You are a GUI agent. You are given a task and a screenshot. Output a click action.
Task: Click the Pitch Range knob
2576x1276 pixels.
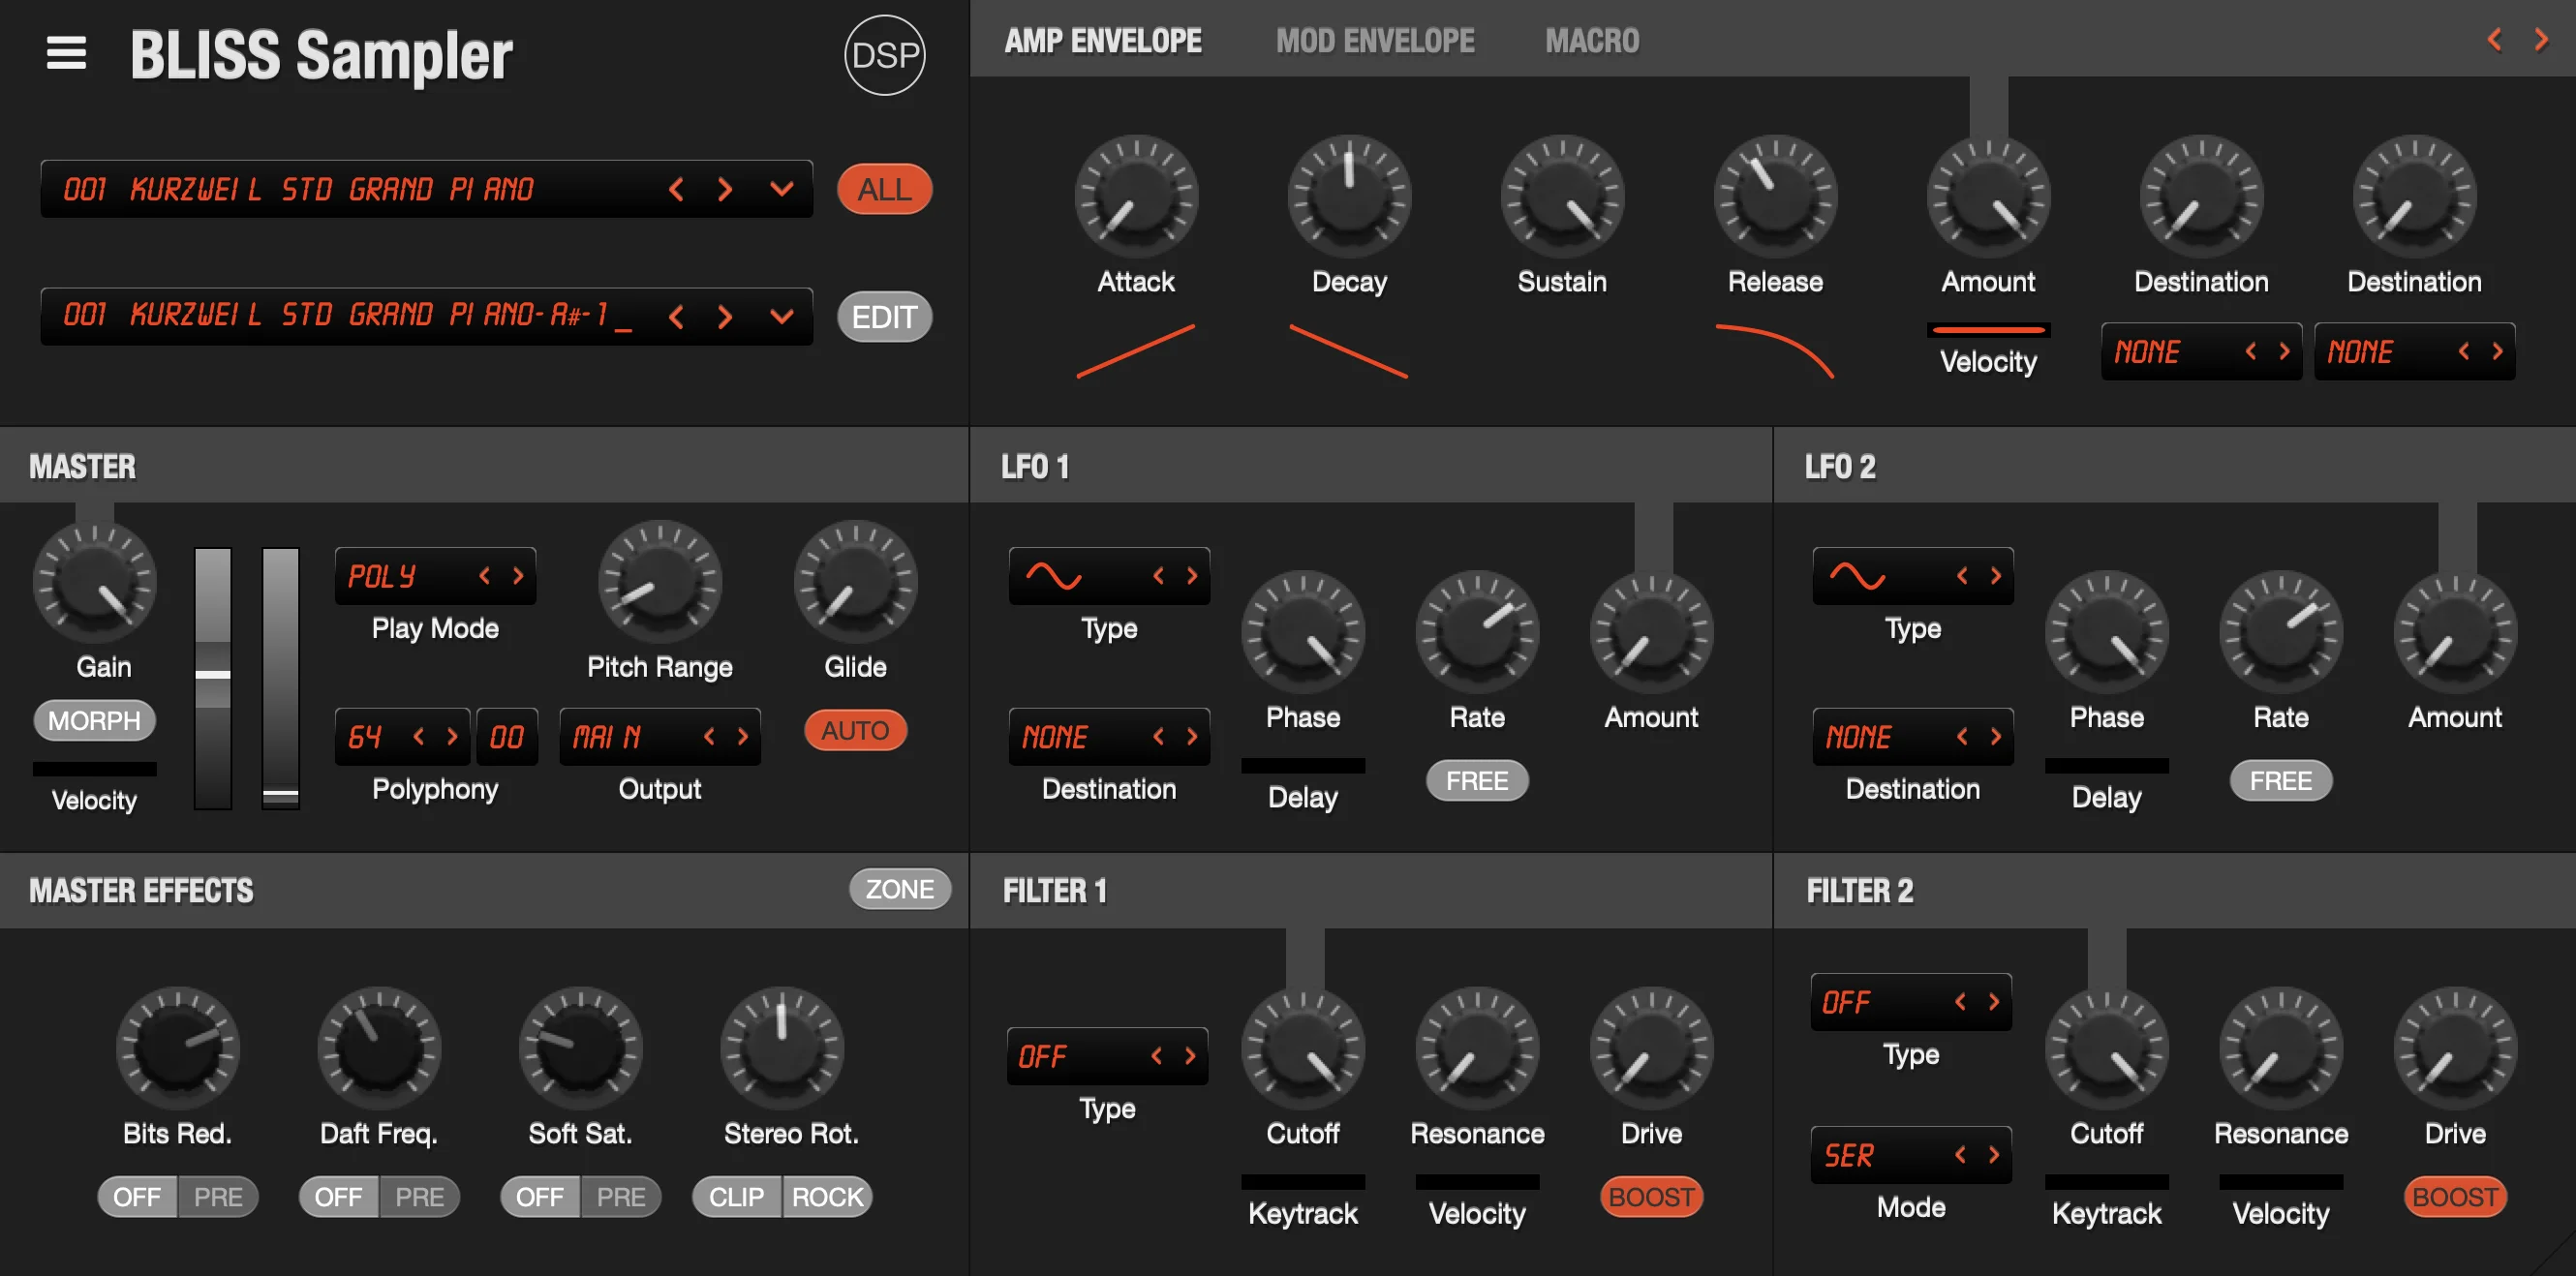coord(660,582)
